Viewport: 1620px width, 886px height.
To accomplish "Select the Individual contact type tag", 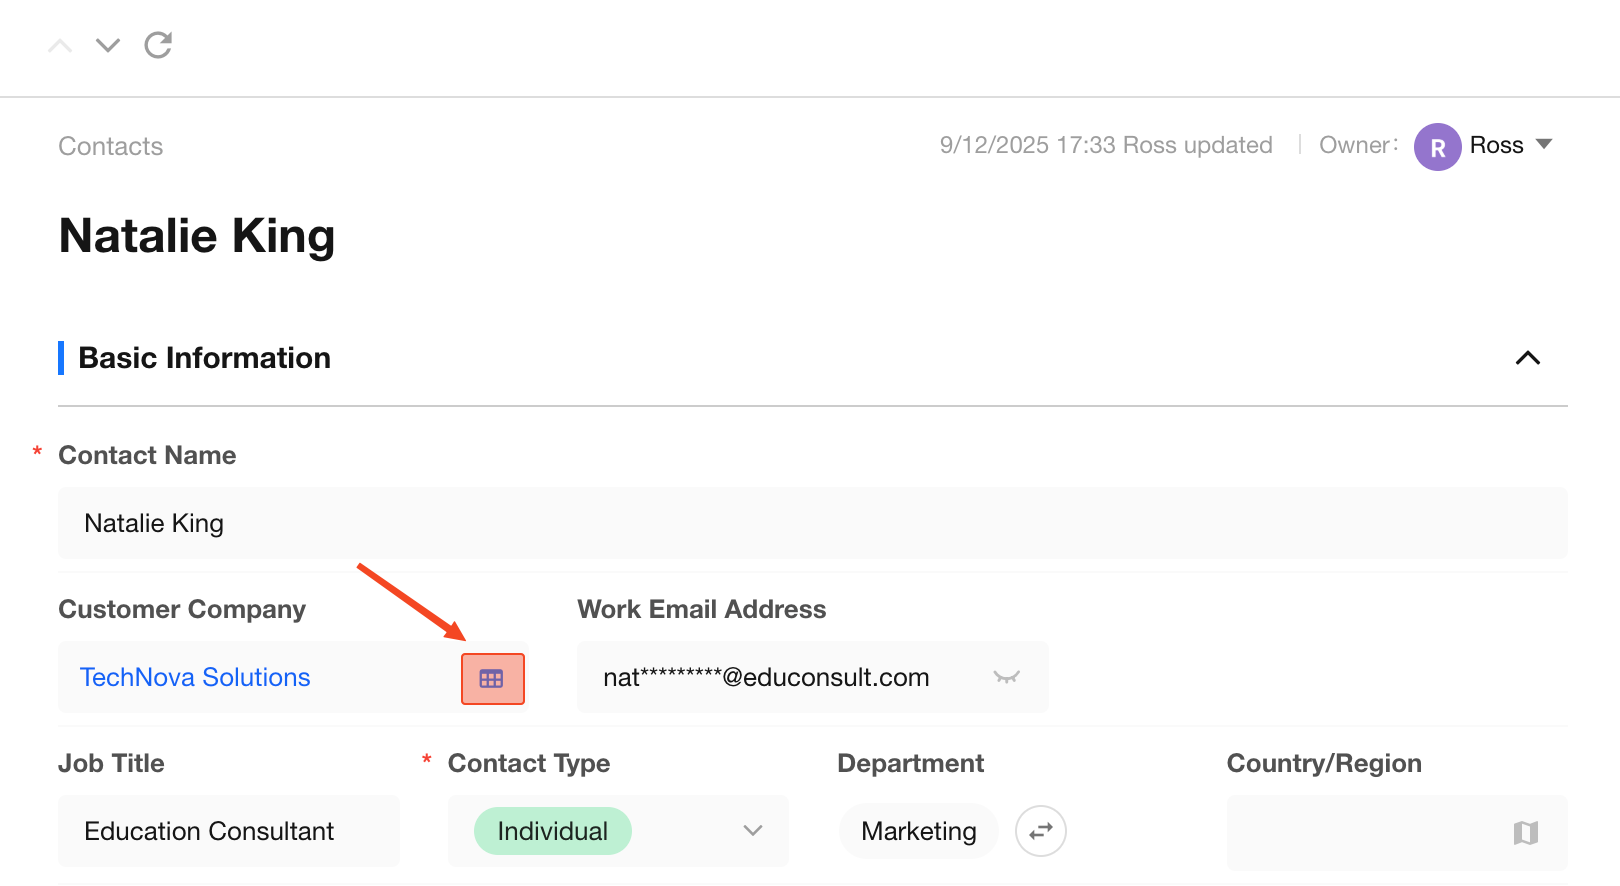I will click(552, 831).
